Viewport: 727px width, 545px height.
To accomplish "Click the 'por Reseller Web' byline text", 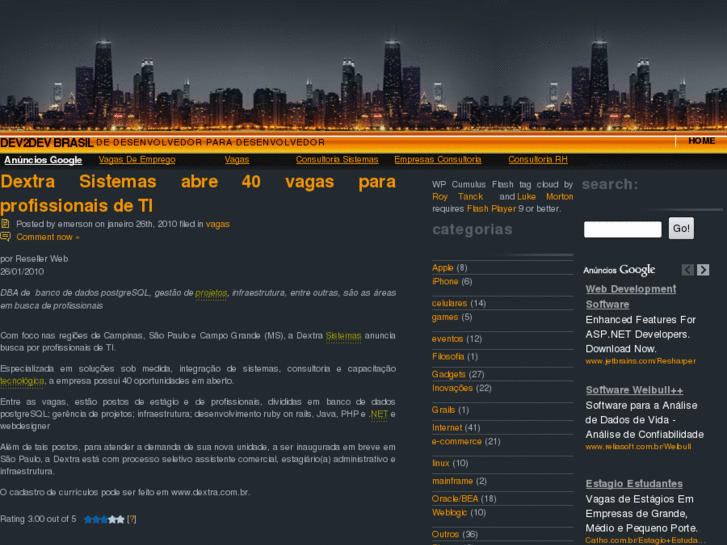I will pyautogui.click(x=34, y=259).
